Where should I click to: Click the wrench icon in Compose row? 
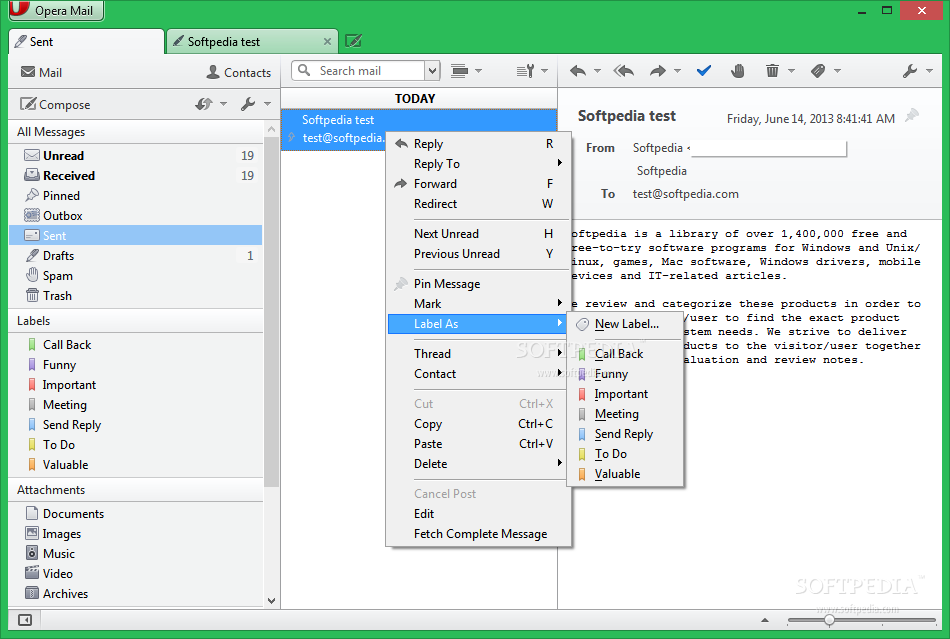(x=248, y=104)
